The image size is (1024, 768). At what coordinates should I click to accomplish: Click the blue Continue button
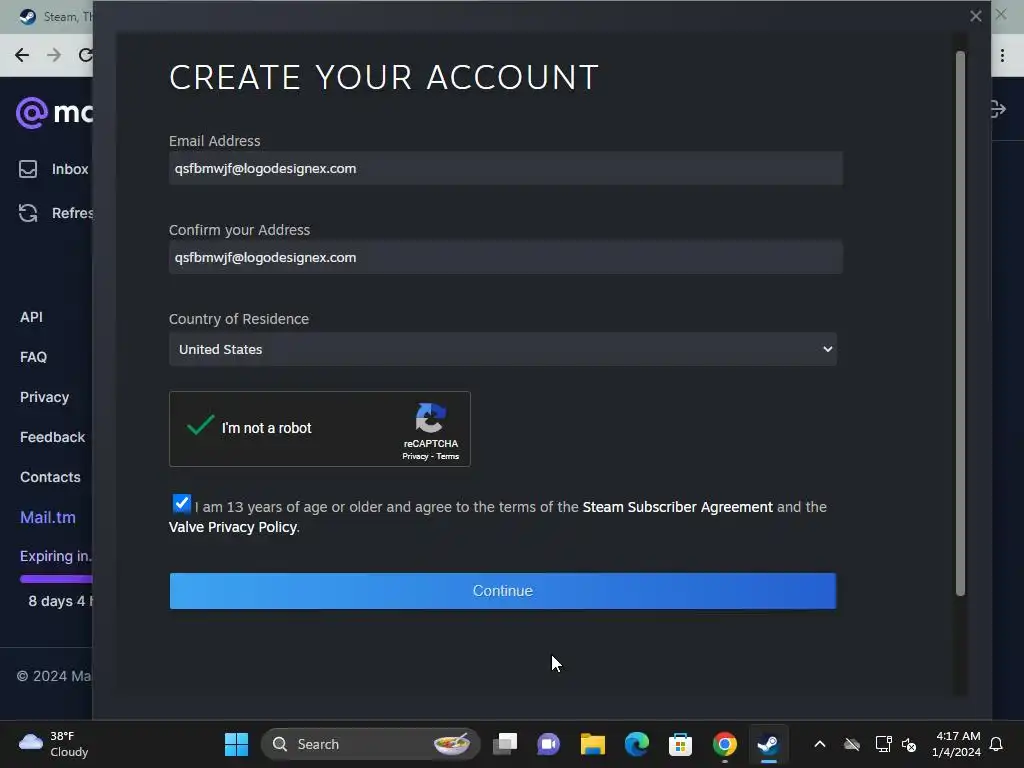click(502, 591)
